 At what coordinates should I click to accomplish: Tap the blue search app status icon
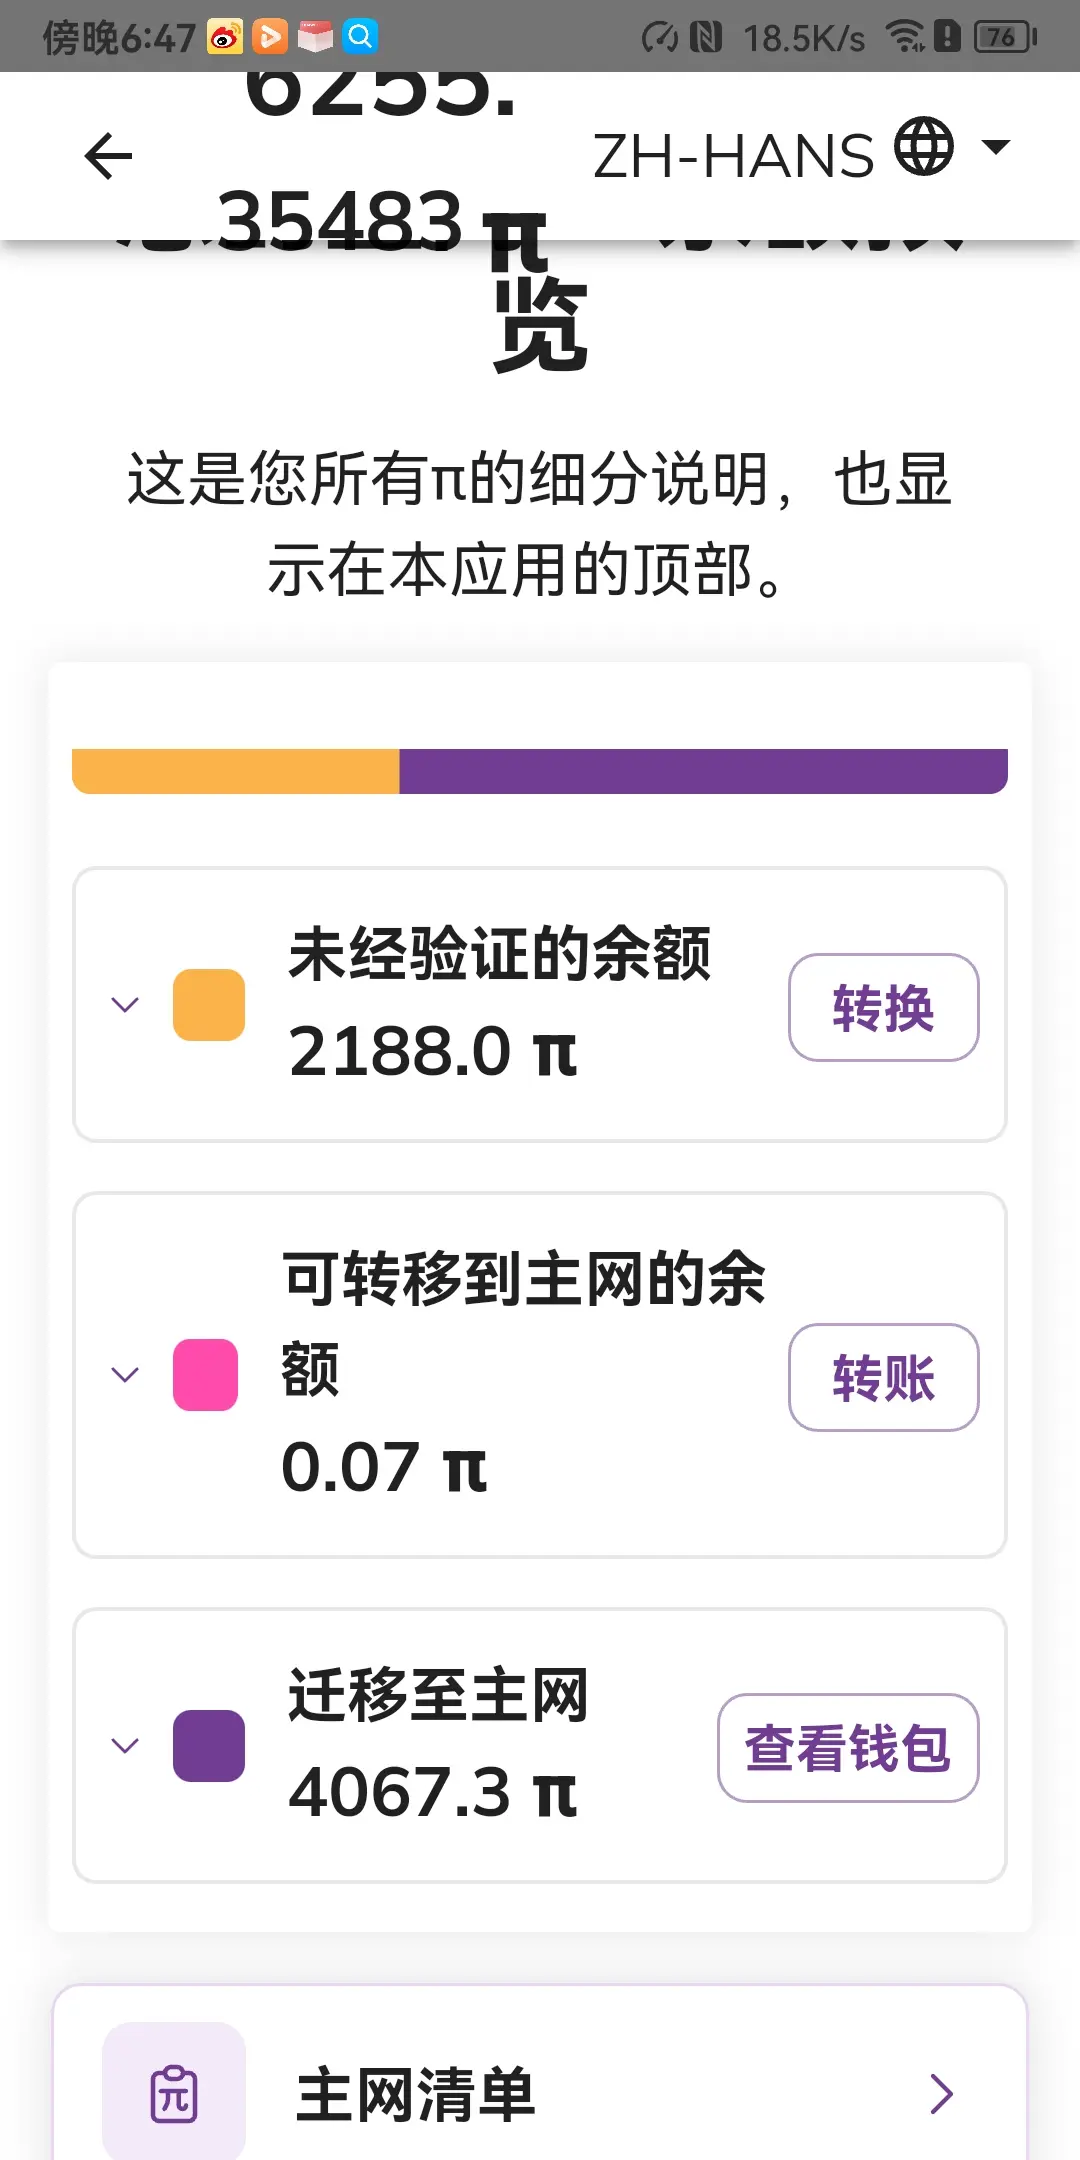[x=360, y=37]
